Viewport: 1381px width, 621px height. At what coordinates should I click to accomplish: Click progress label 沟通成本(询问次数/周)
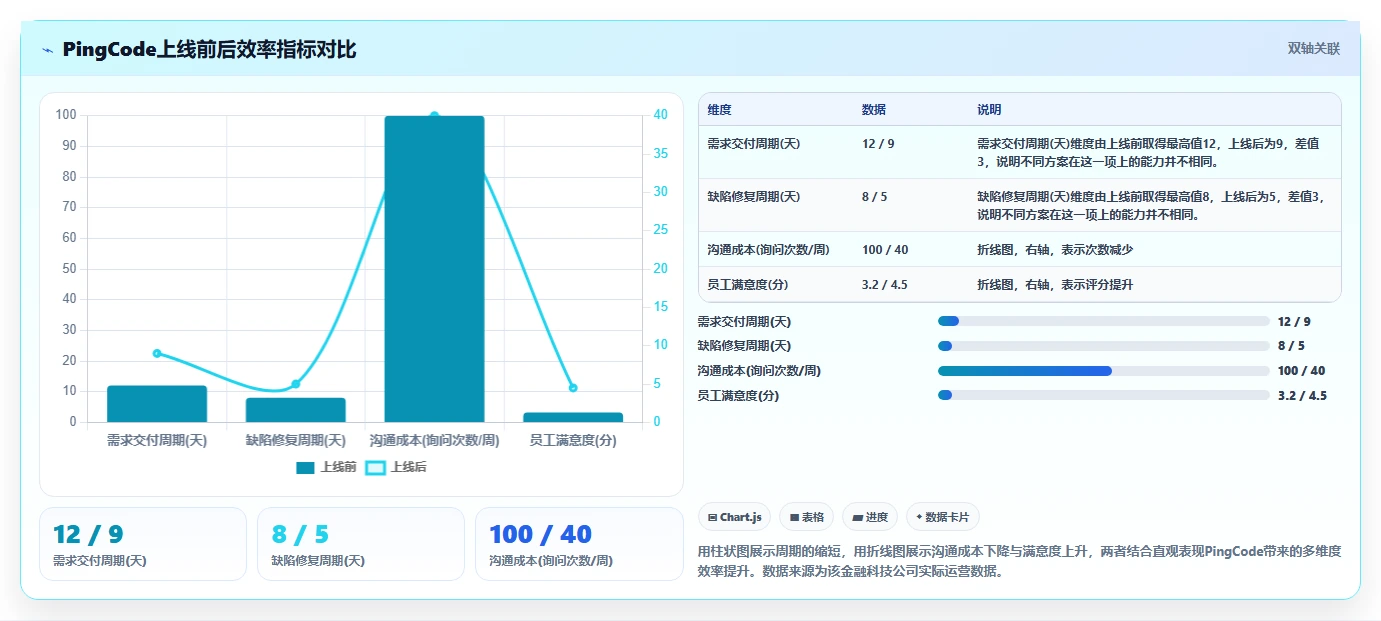point(759,371)
